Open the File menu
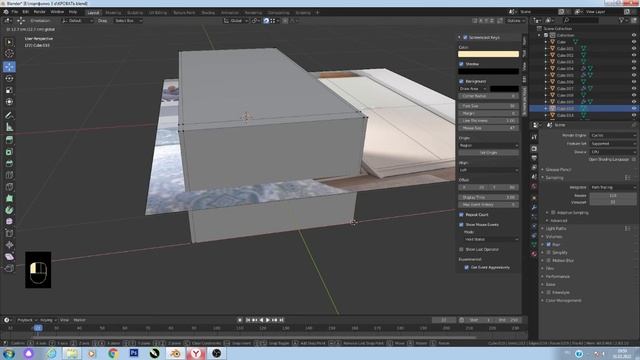This screenshot has width=640, height=360. (15, 12)
